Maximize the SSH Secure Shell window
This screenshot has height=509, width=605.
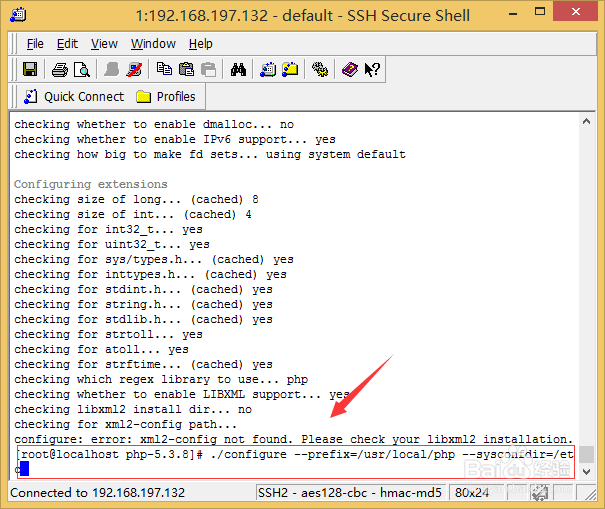tap(540, 12)
